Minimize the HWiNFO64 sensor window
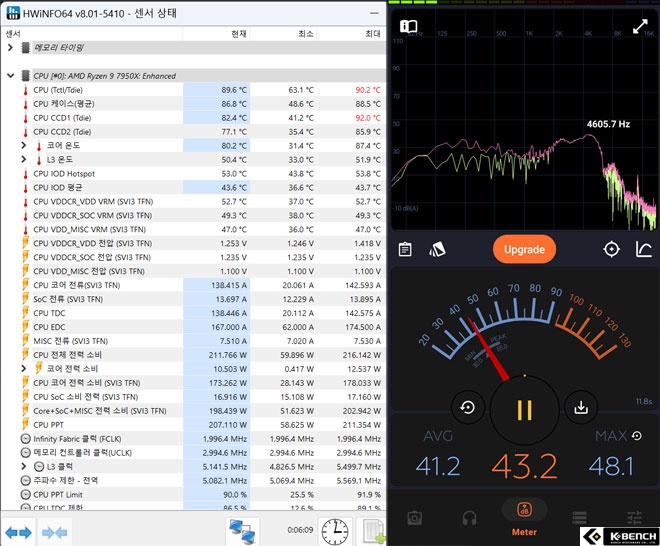This screenshot has width=660, height=546. click(x=374, y=13)
